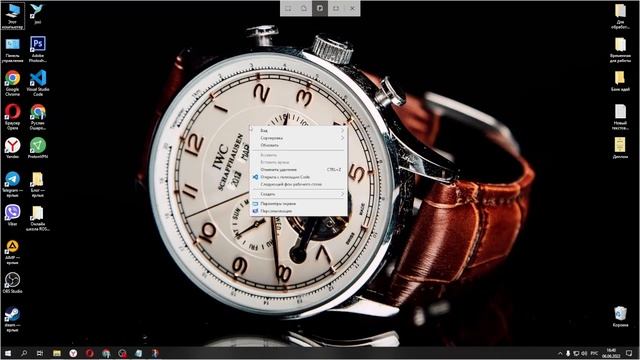The image size is (640, 360).
Task: Choose 'Открыть с помощью Code' entry
Action: pyautogui.click(x=298, y=177)
